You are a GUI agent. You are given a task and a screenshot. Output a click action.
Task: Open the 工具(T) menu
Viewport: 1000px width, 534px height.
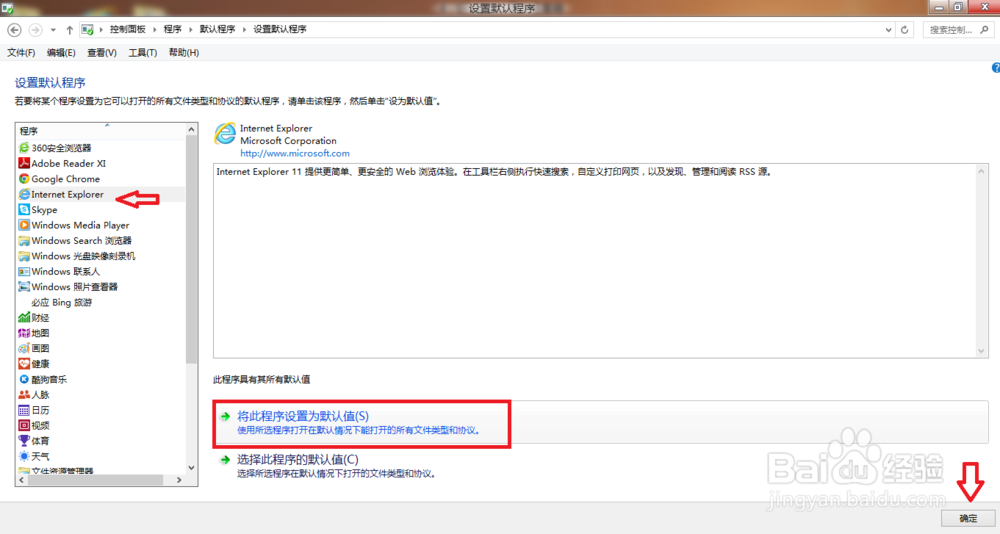(143, 53)
